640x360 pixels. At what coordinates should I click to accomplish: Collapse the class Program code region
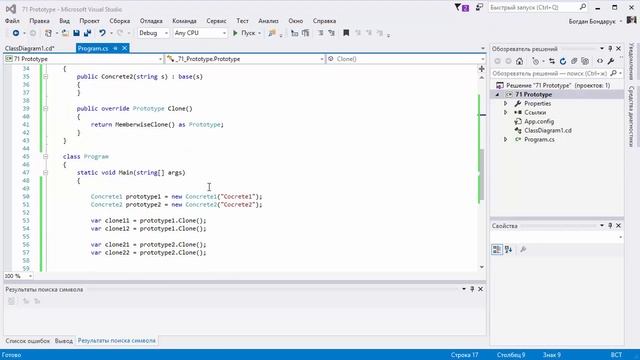click(45, 157)
